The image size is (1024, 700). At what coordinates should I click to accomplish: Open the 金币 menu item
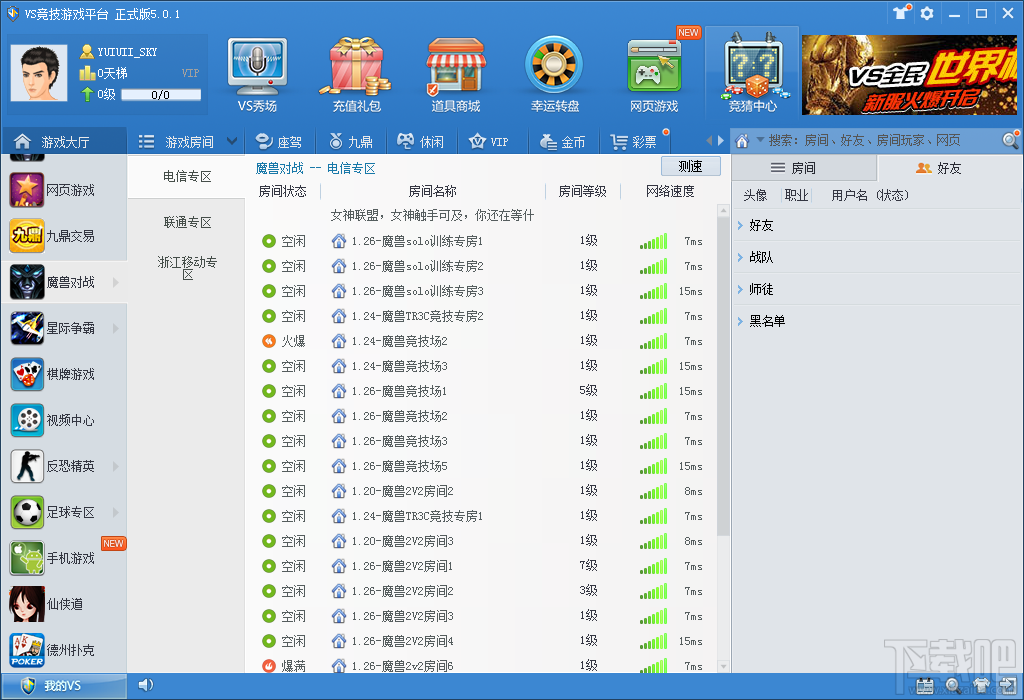(563, 141)
